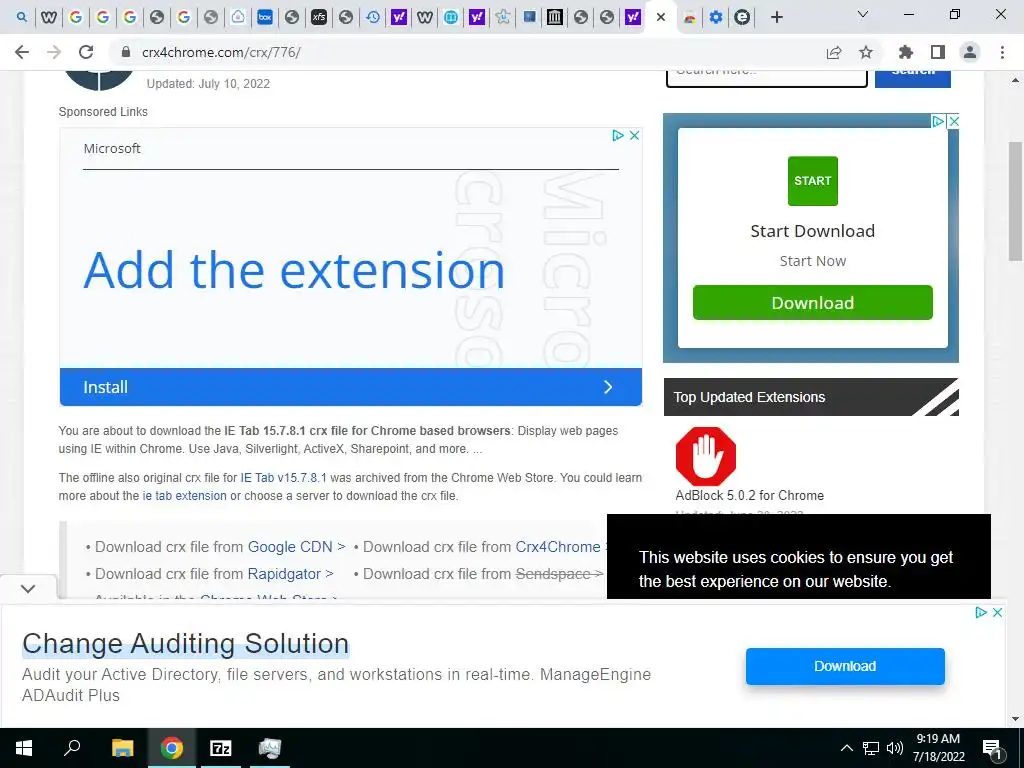Viewport: 1024px width, 768px height.
Task: Click the green START square icon
Action: (812, 181)
